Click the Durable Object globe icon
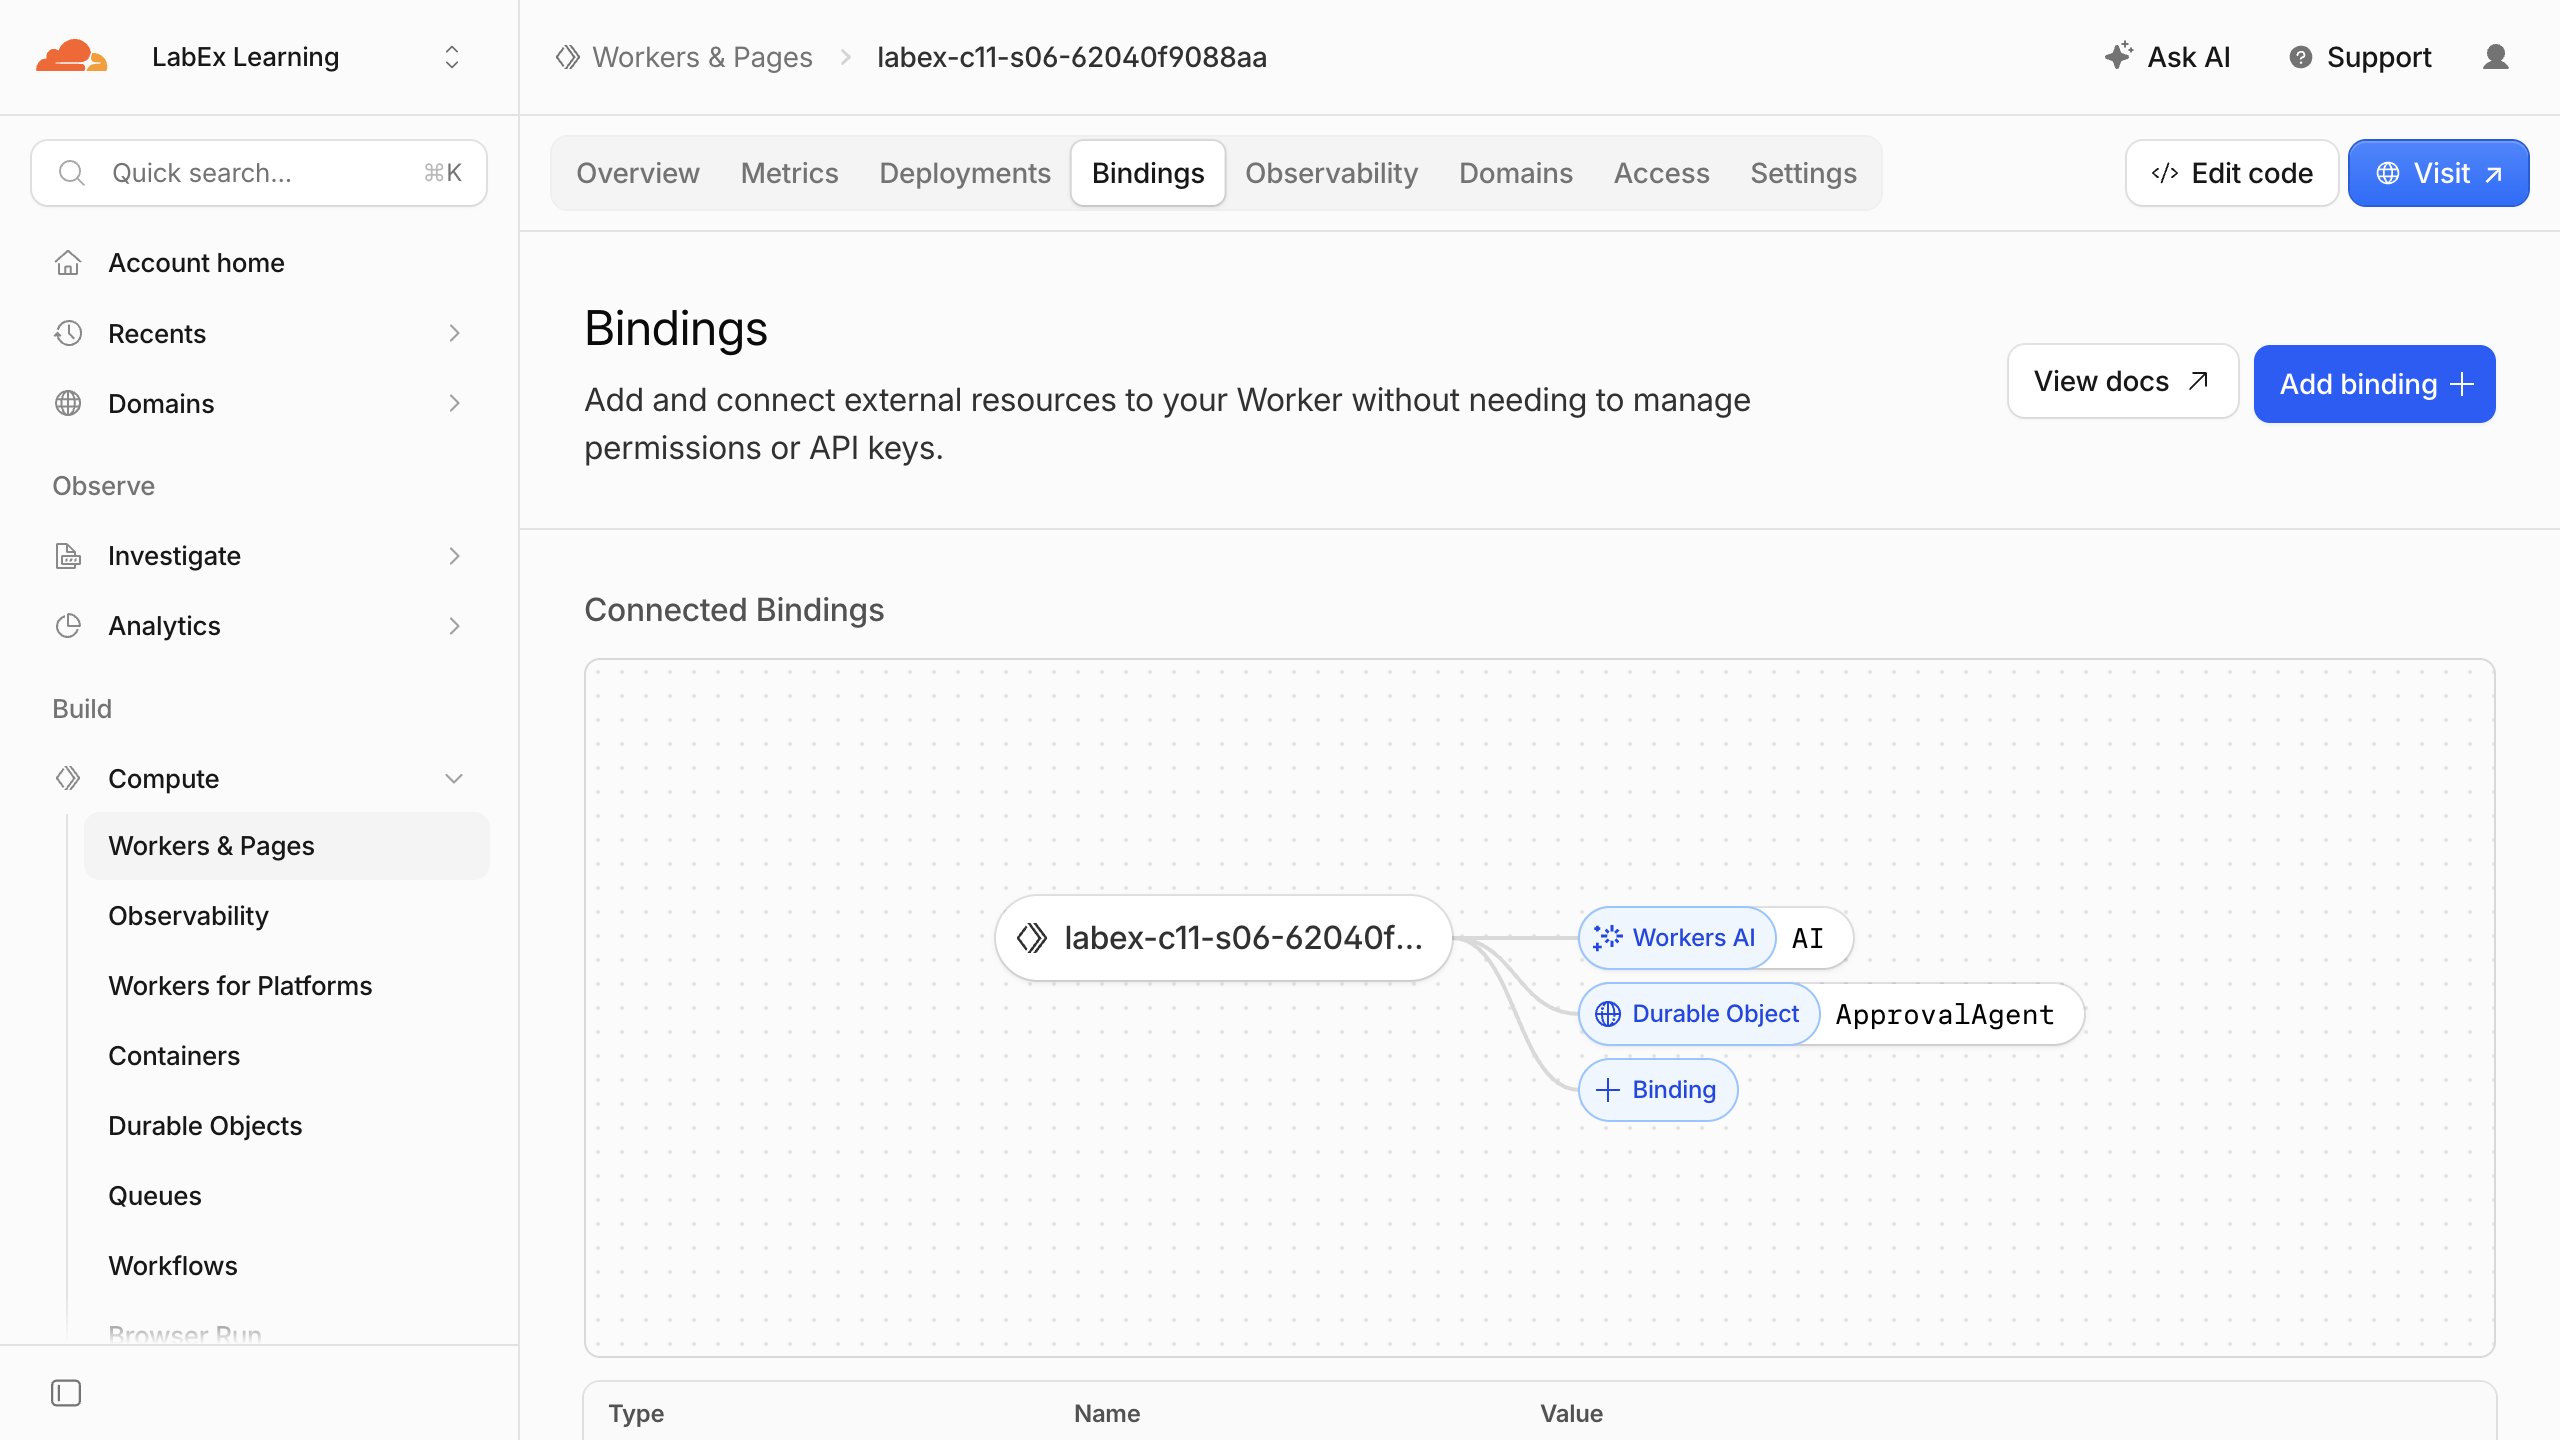Viewport: 2560px width, 1440px height. tap(1608, 1014)
